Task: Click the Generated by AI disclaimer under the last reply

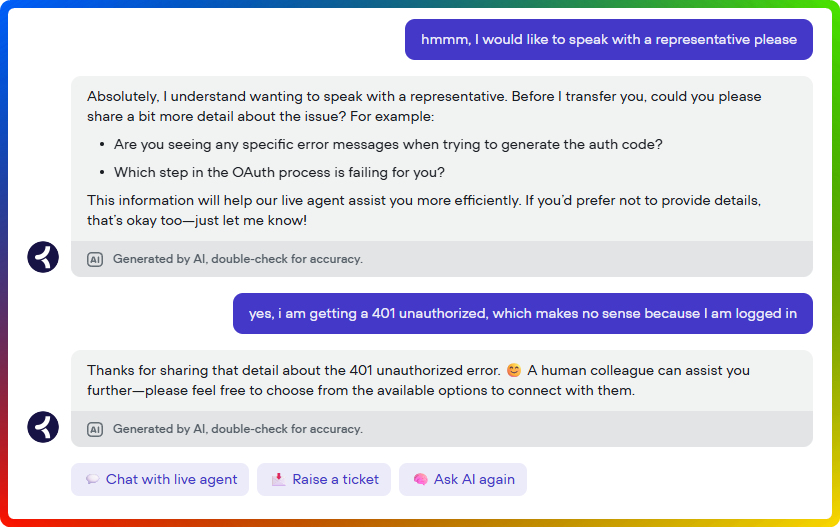Action: coord(238,429)
